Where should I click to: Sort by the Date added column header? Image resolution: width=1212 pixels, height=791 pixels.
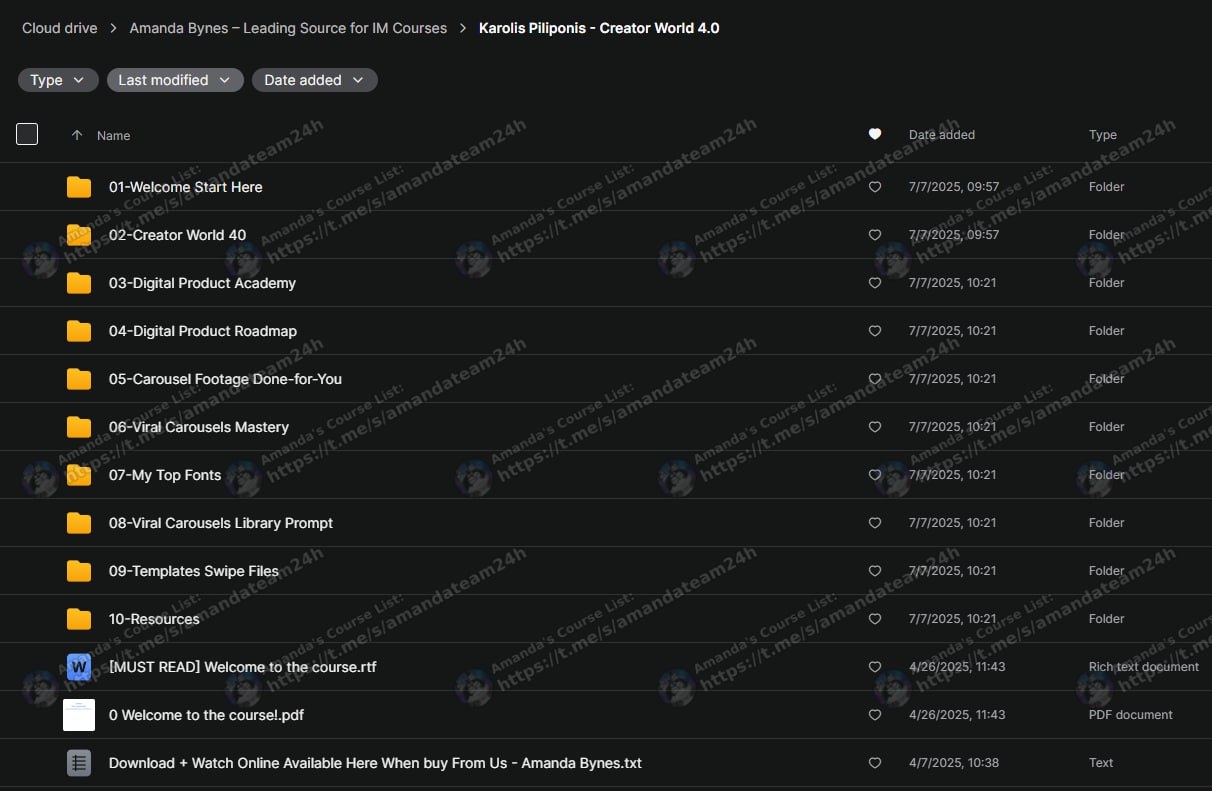941,135
